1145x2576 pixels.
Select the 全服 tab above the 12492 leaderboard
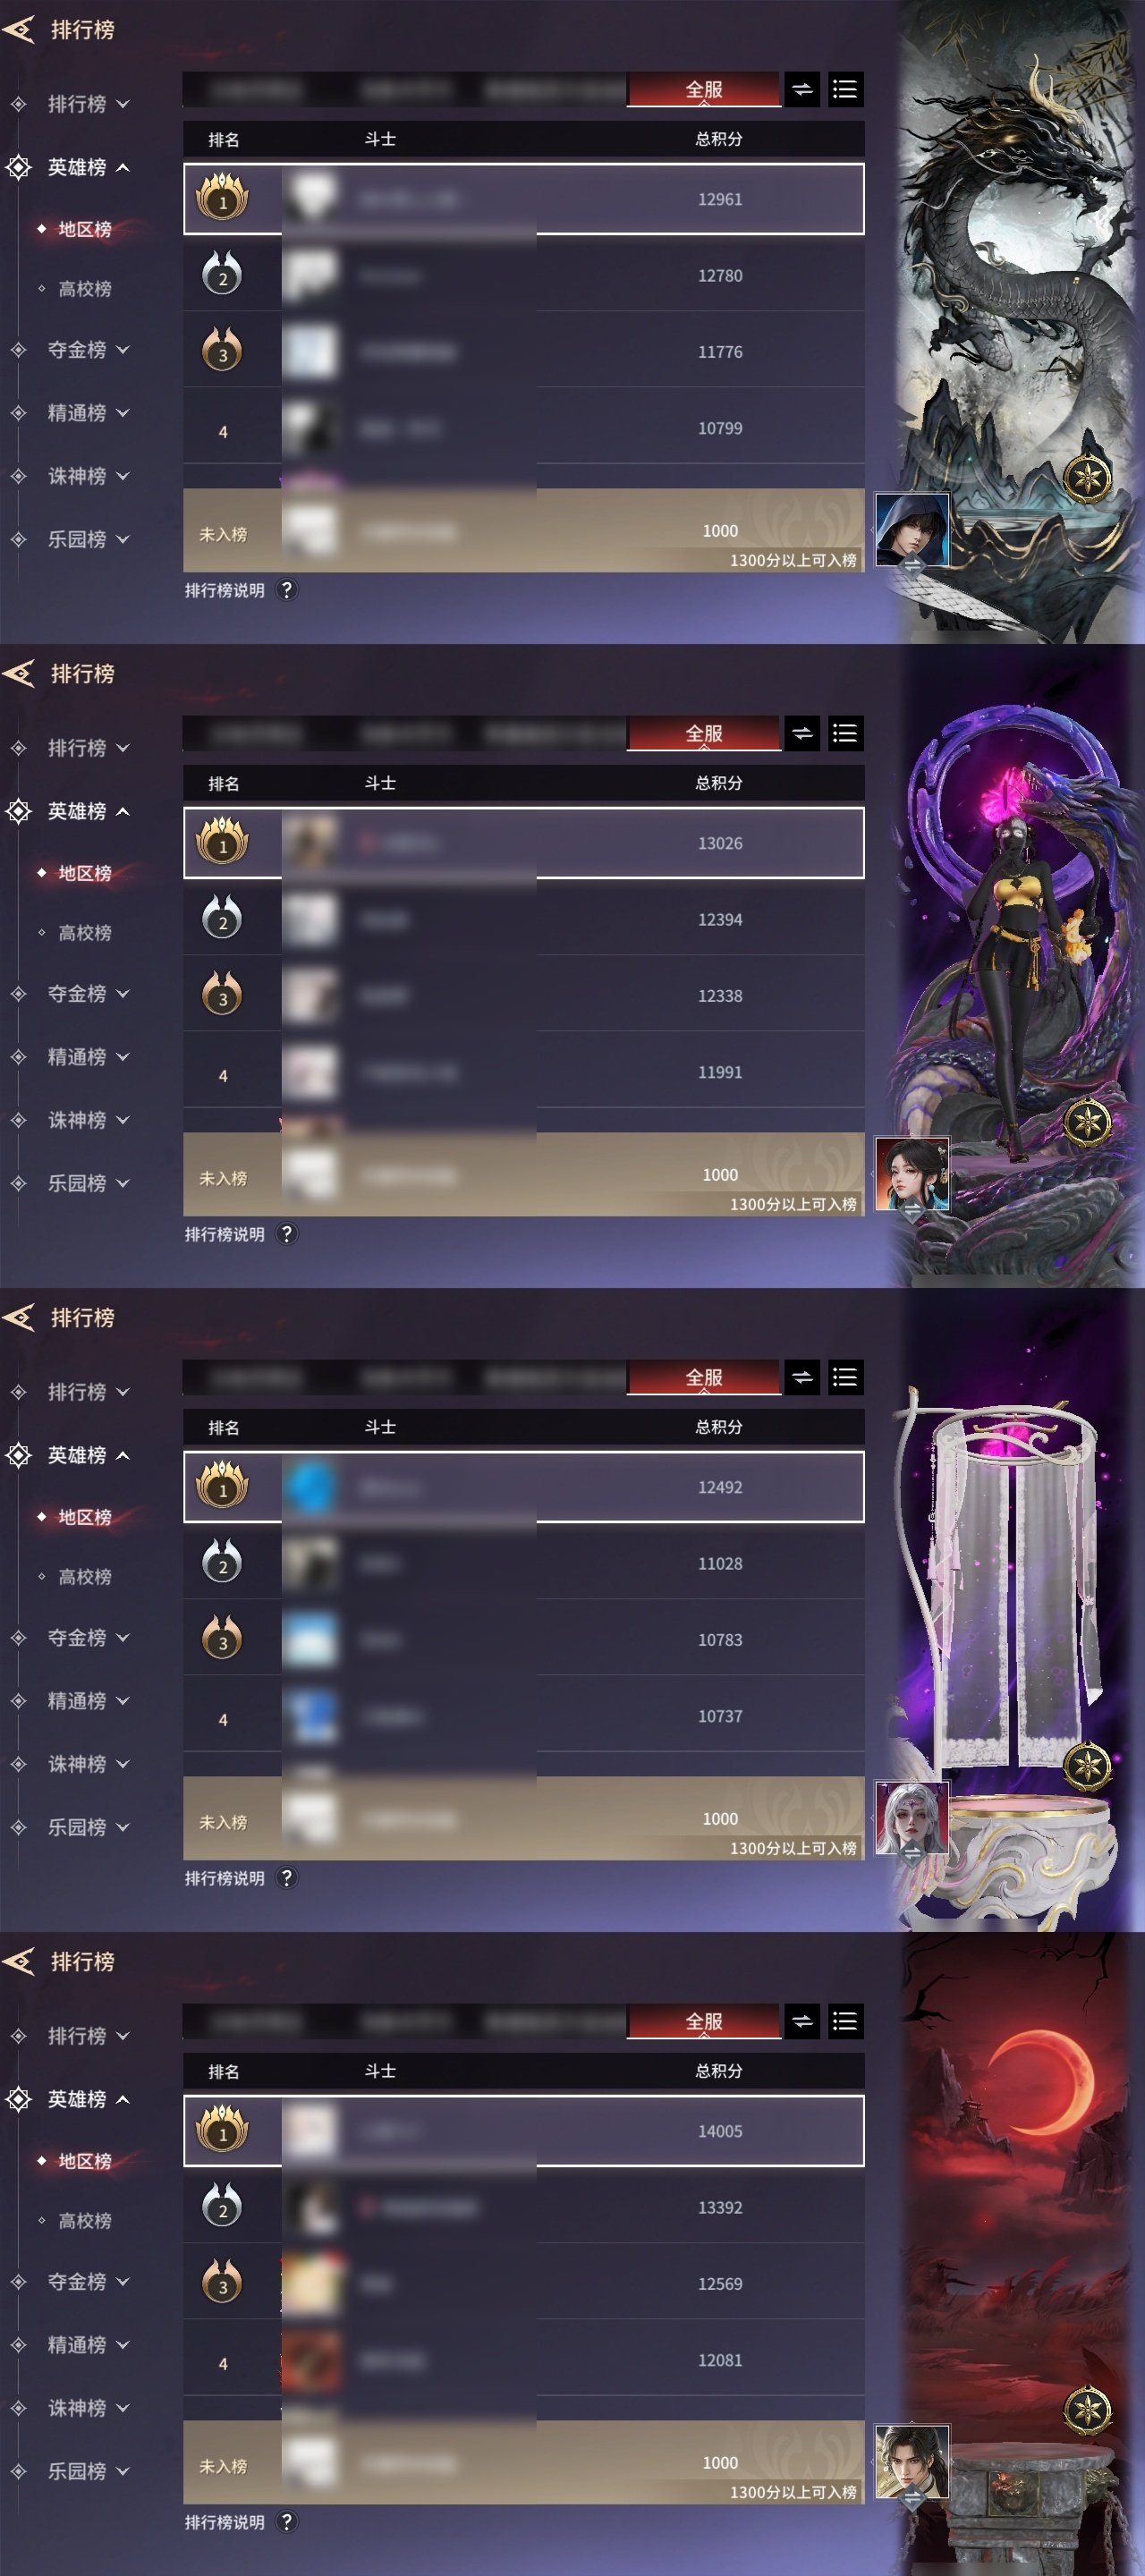coord(704,1378)
